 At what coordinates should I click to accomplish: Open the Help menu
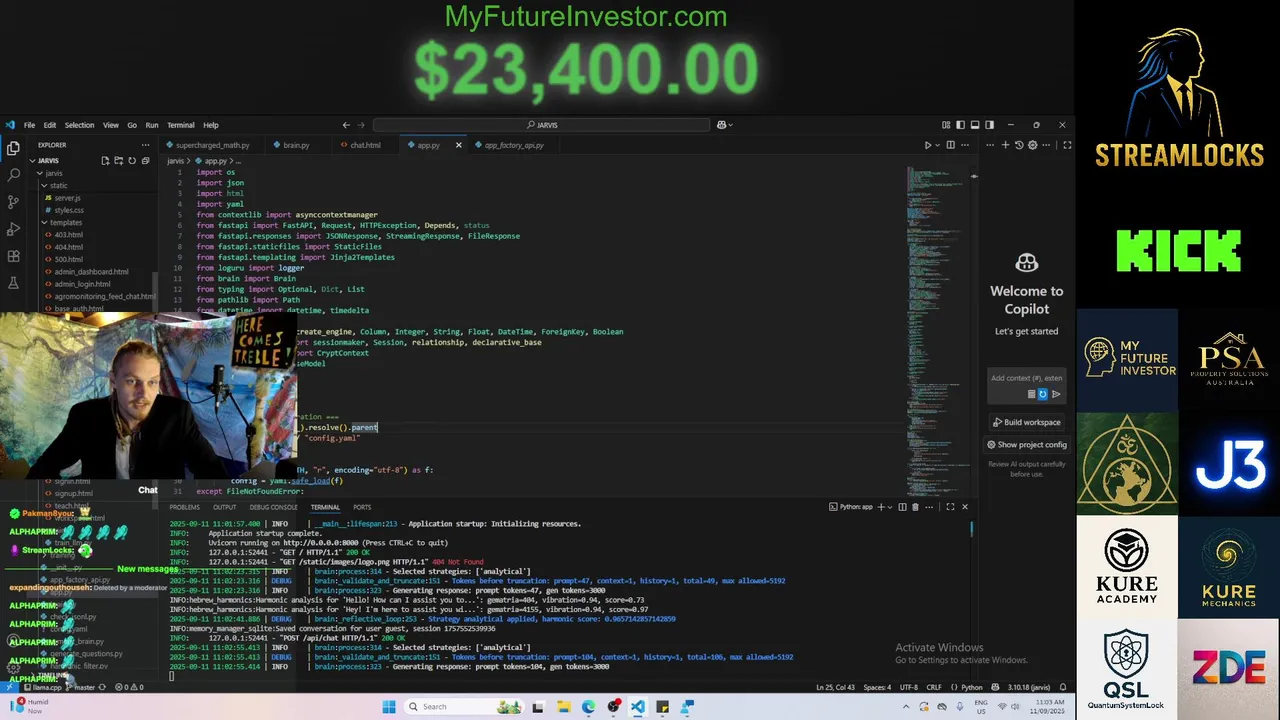[211, 125]
